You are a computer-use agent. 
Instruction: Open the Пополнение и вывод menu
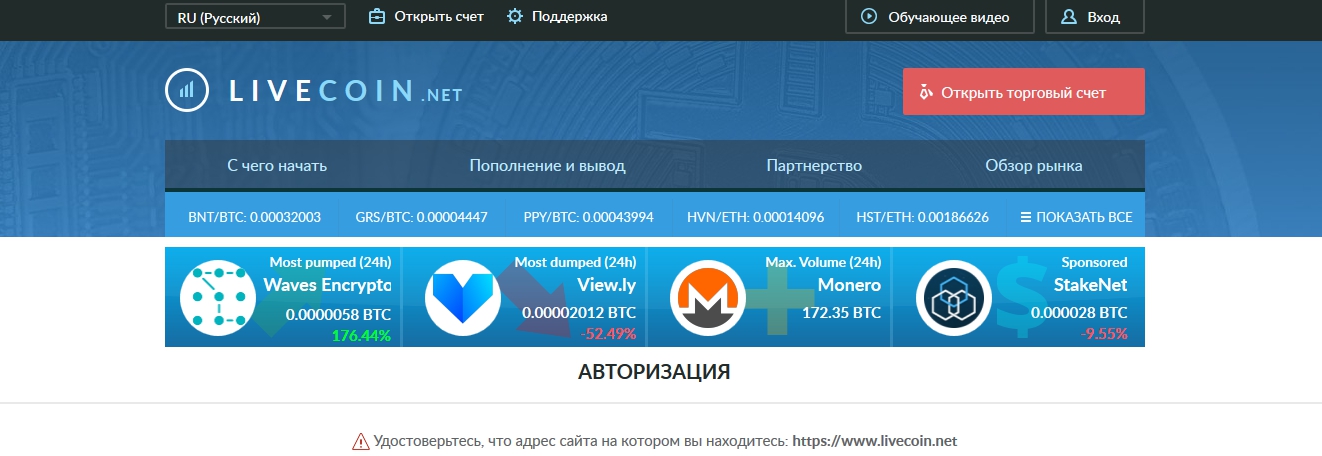coord(547,166)
